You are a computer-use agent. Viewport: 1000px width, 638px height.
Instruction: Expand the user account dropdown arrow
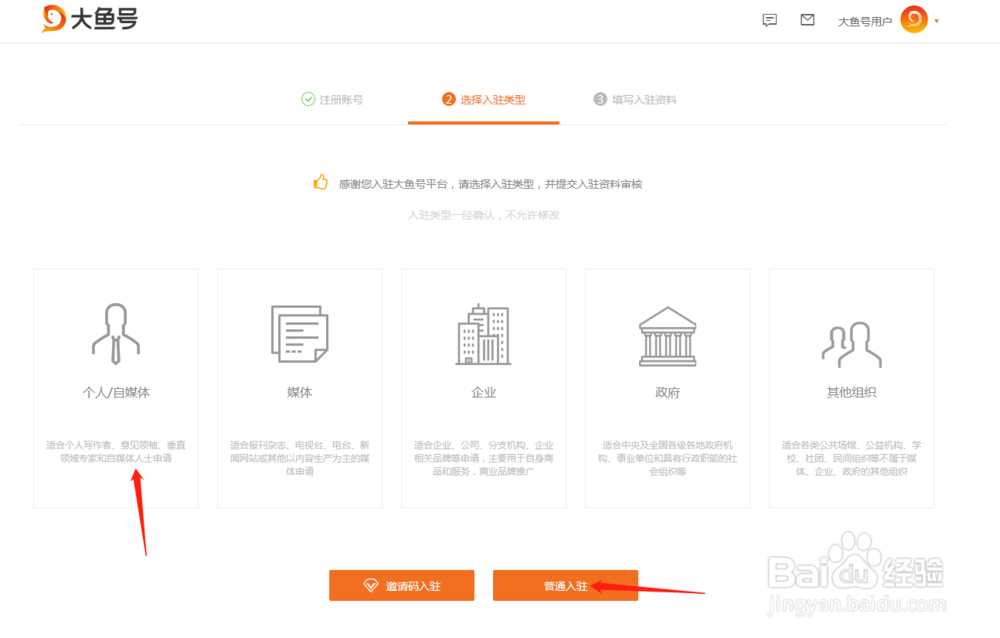[x=936, y=21]
